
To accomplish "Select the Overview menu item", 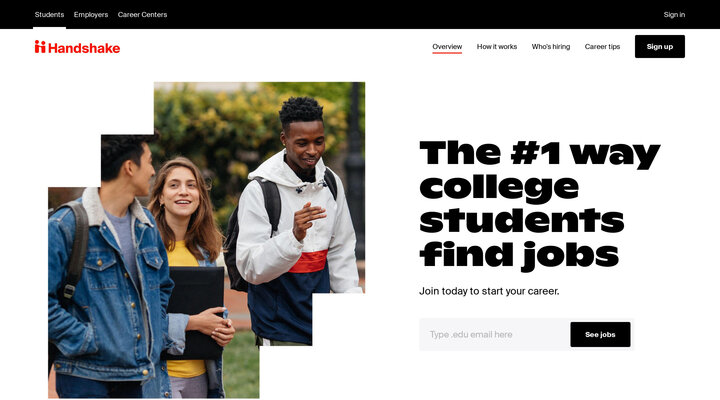I will click(x=447, y=46).
